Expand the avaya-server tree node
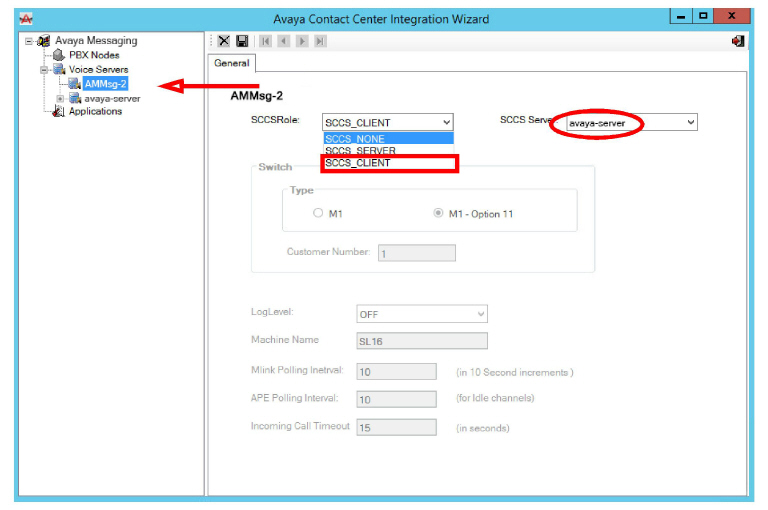 [60, 98]
